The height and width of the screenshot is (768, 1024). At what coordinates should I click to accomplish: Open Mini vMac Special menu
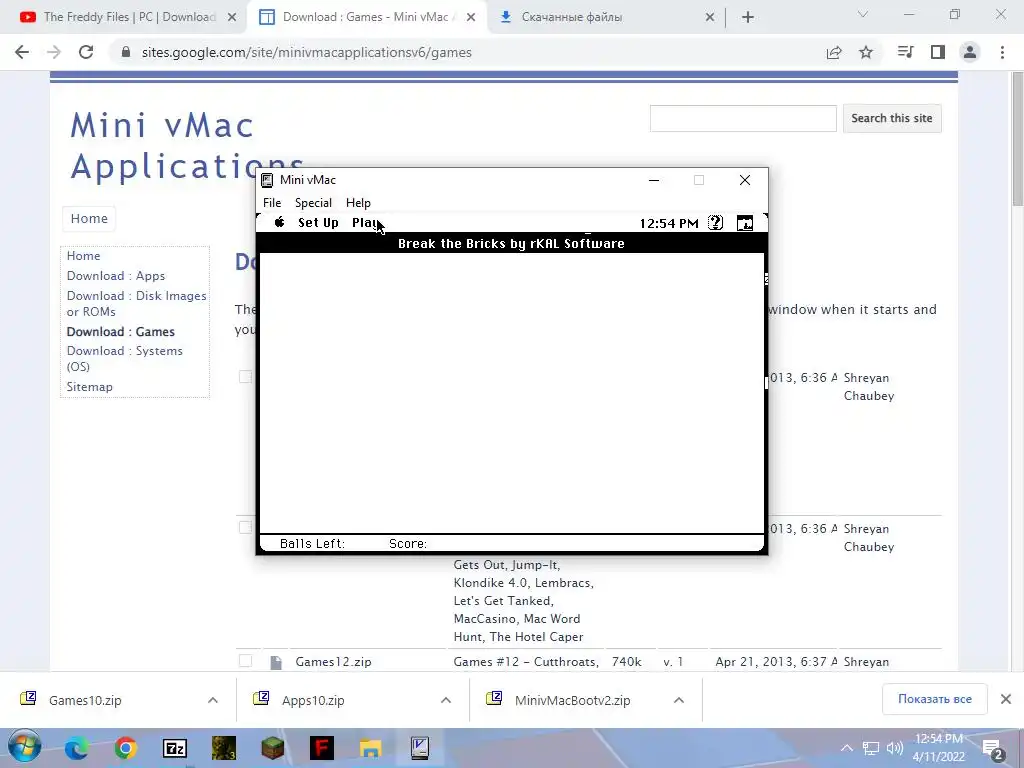313,202
